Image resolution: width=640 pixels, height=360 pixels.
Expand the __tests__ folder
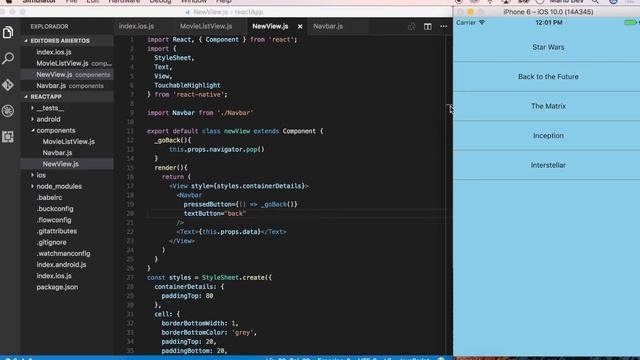(x=50, y=108)
